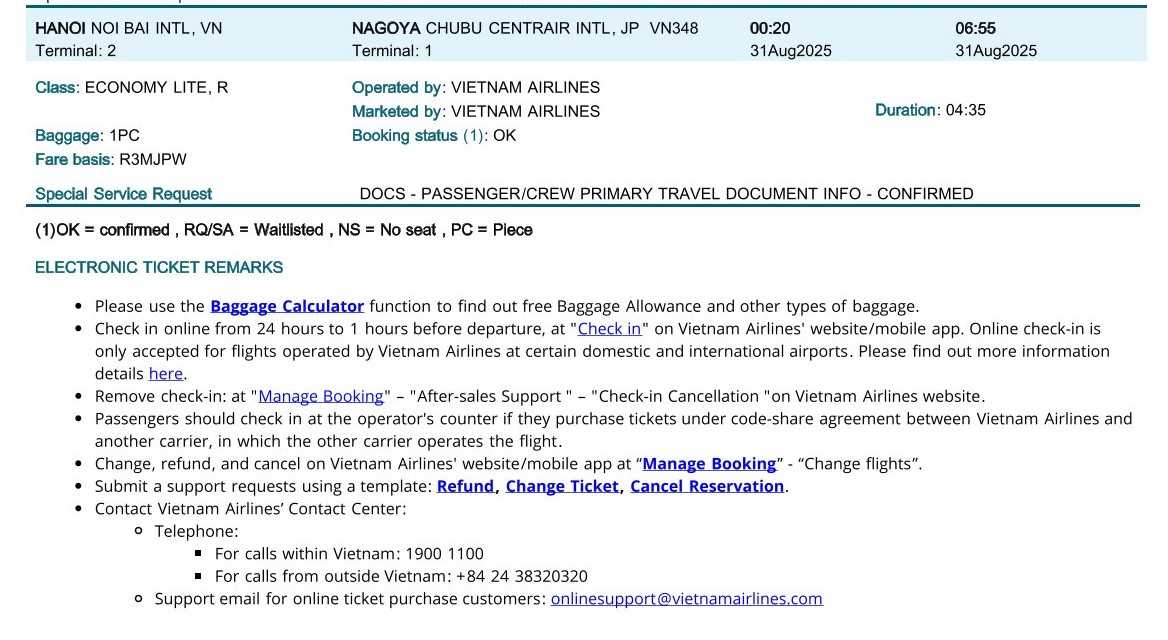Click the HANOI NOI BAI INTL departure airport
Viewport: 1168px width, 640px height.
click(128, 28)
